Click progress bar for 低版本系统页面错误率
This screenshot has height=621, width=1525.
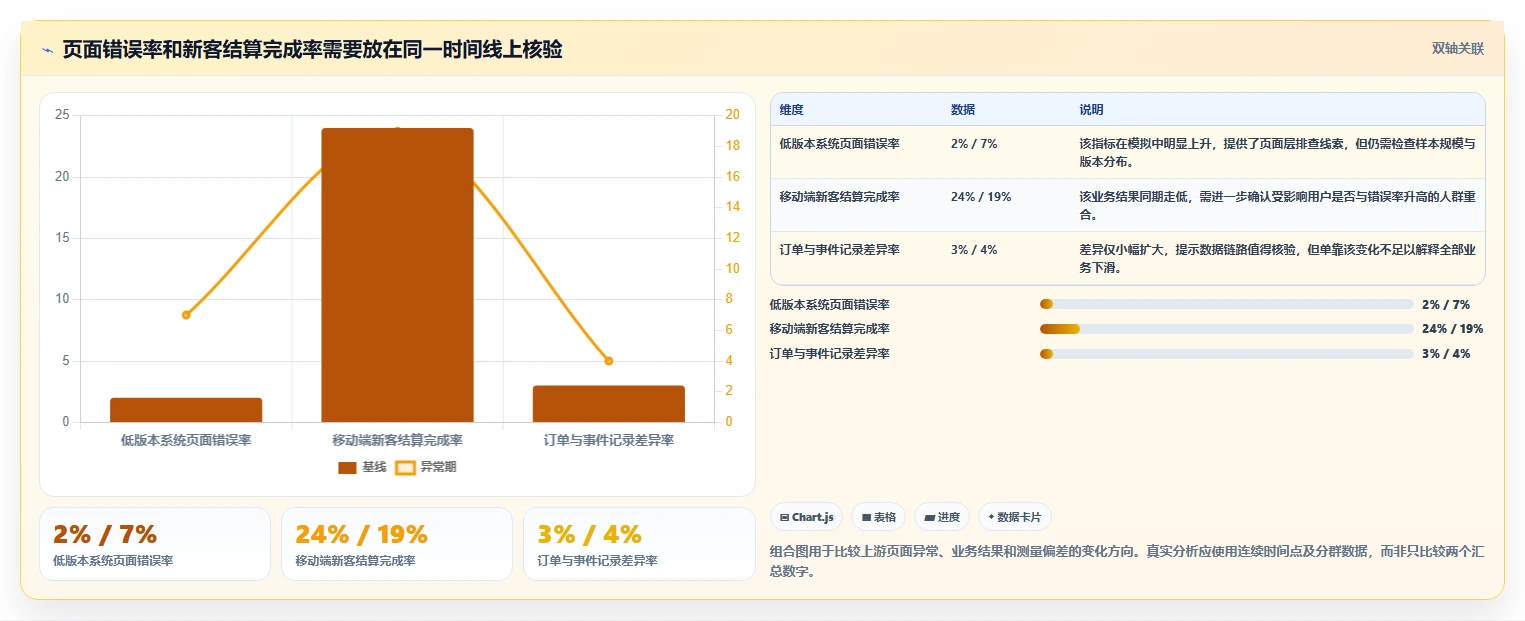click(1226, 304)
